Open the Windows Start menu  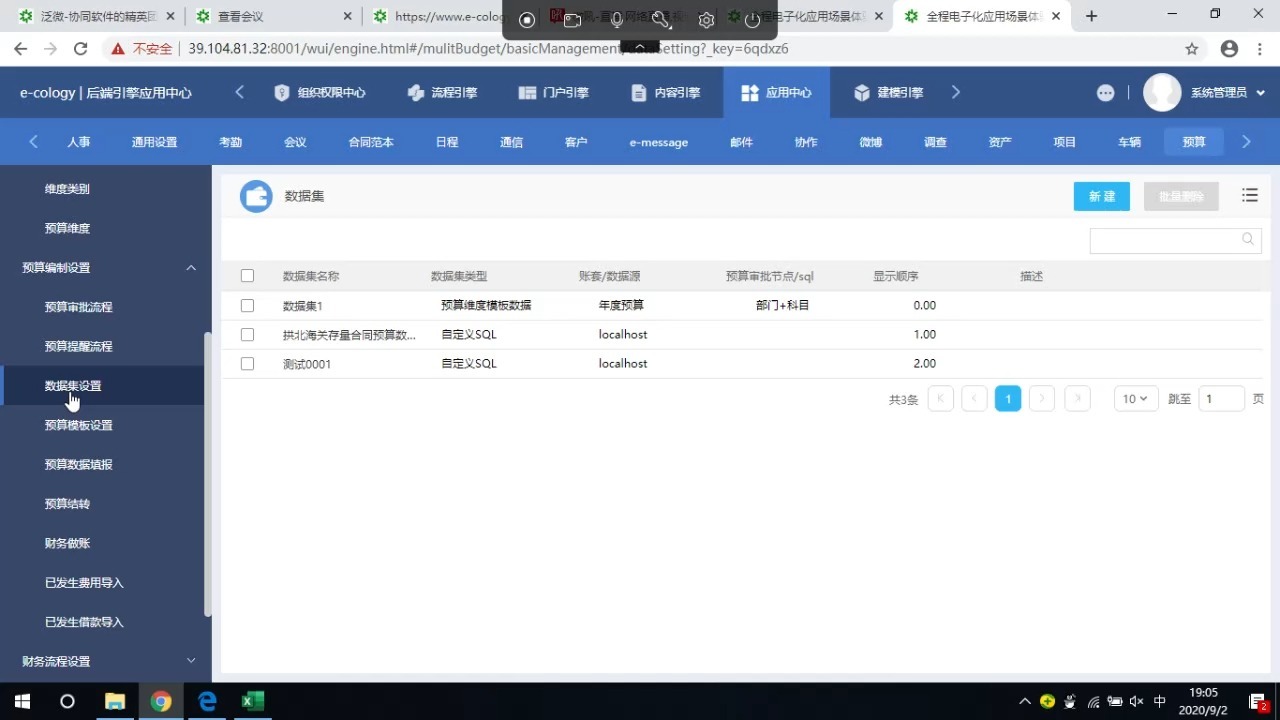point(21,701)
